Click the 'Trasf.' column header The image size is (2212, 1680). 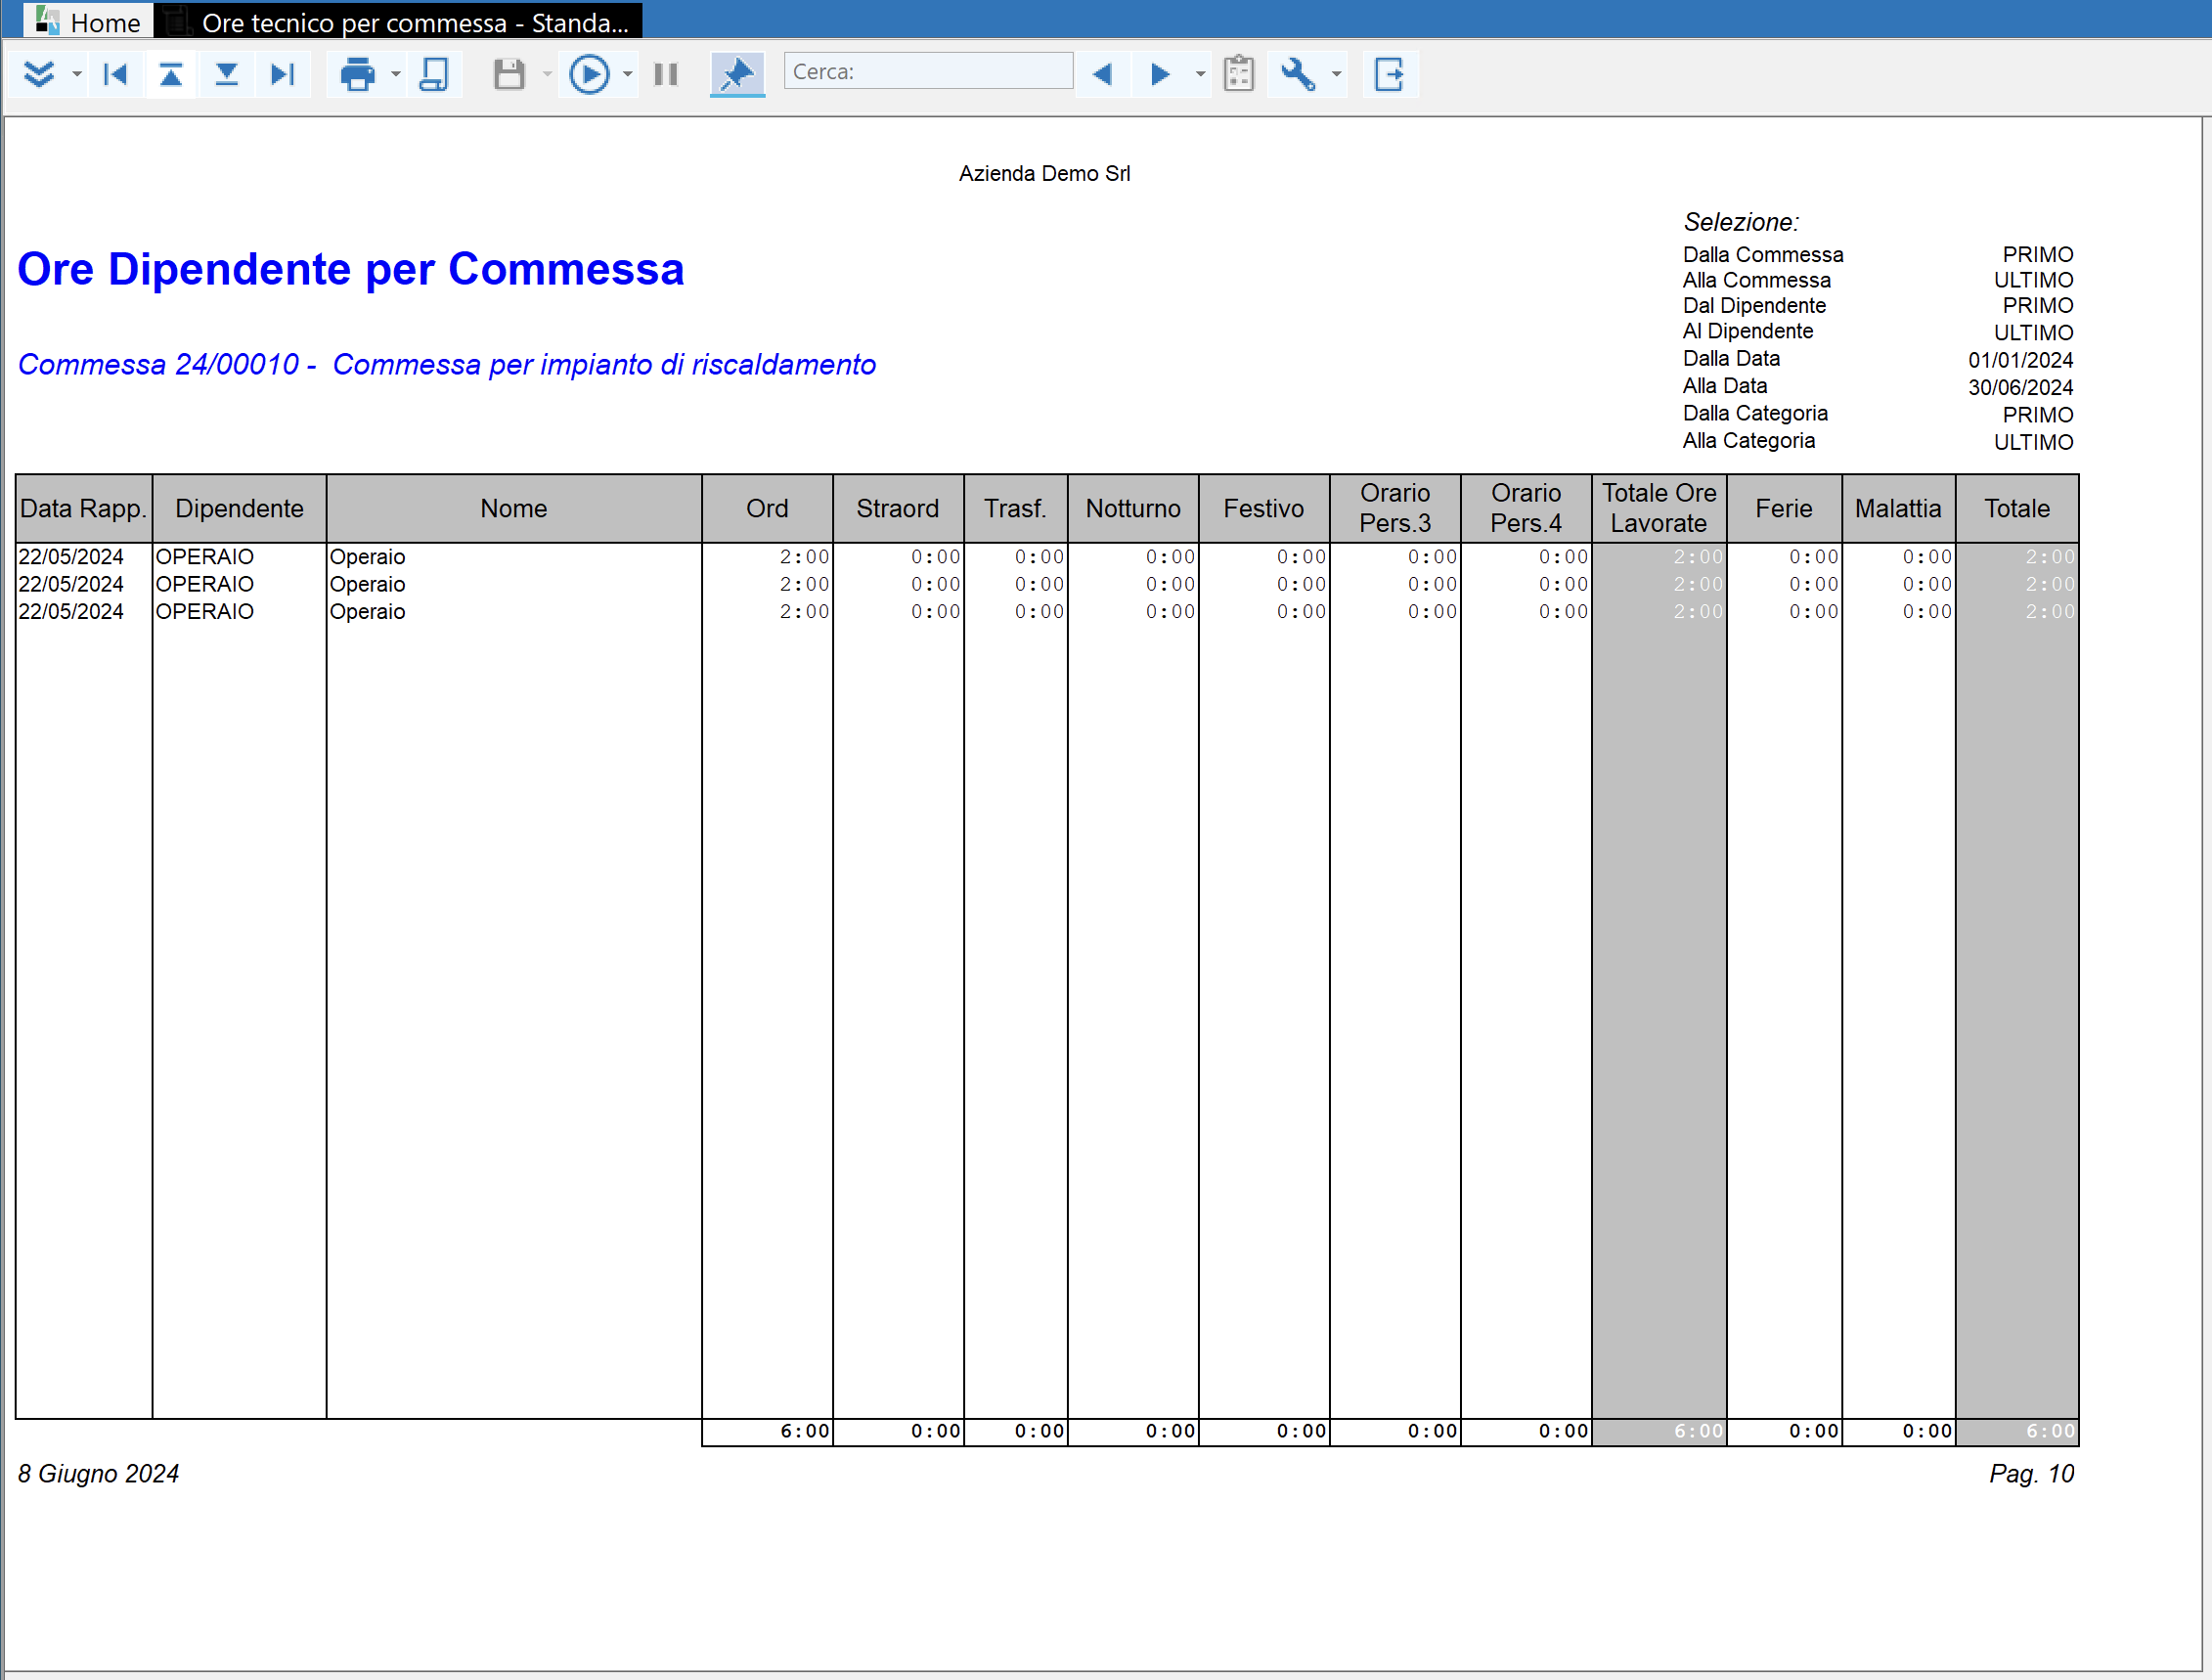[x=1016, y=509]
